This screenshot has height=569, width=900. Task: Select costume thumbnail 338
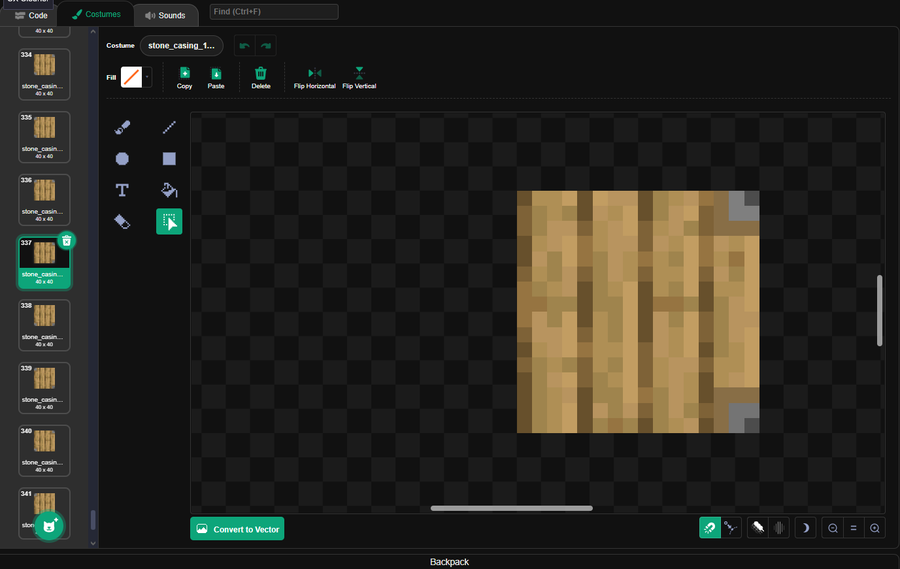tap(44, 325)
